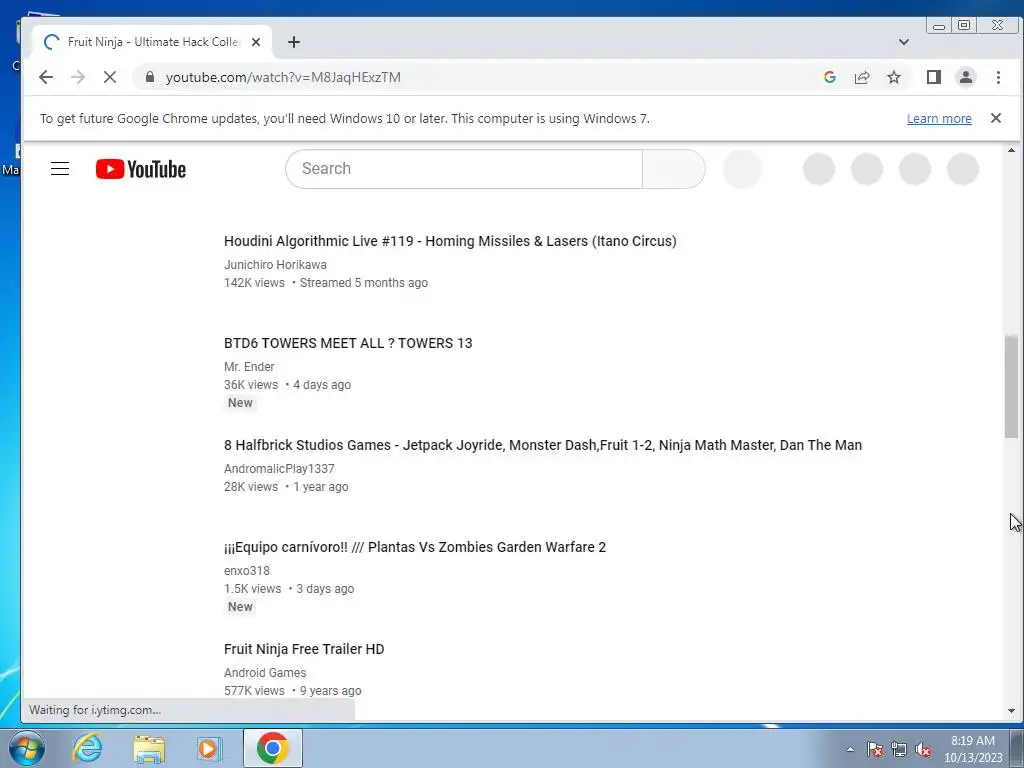Screen dimensions: 1024x768
Task: Launch Internet Explorer from taskbar
Action: [88, 748]
